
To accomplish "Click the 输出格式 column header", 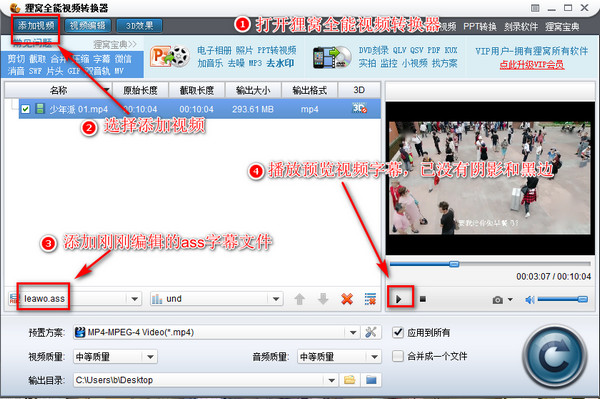I will click(x=310, y=90).
